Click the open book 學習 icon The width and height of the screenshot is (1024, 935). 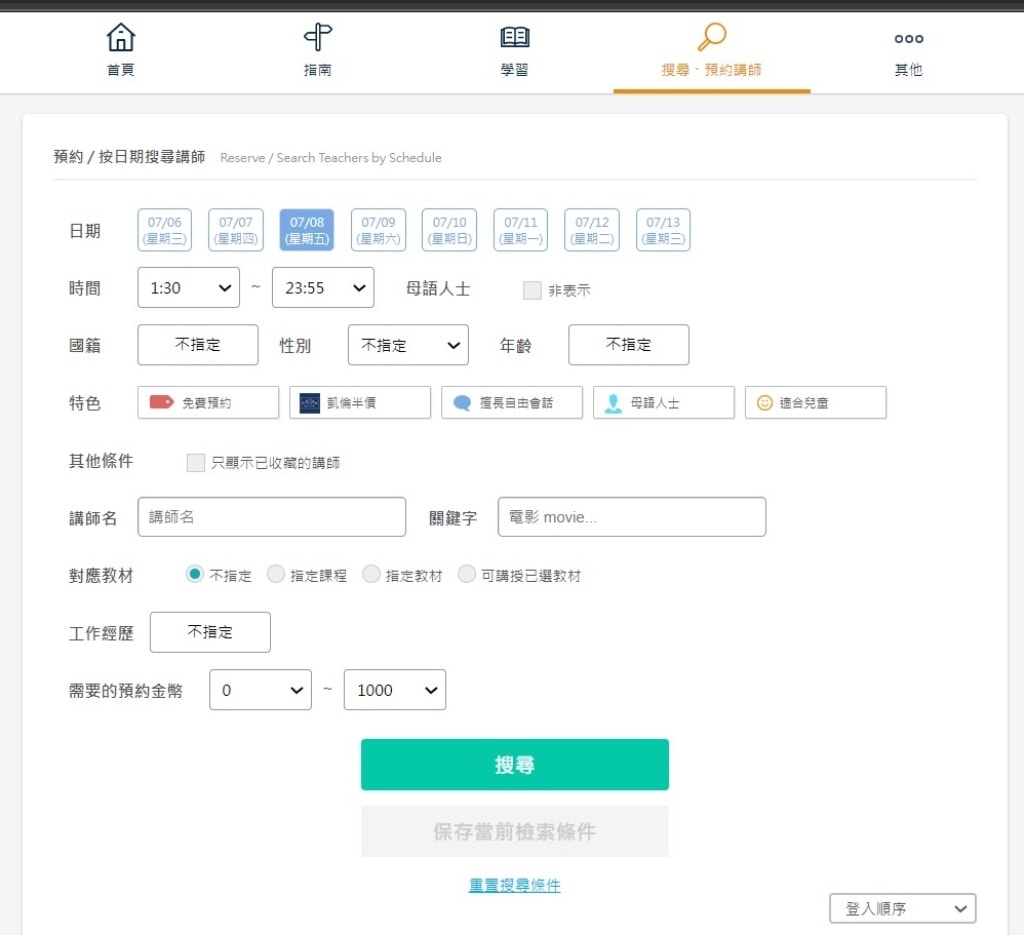(514, 39)
